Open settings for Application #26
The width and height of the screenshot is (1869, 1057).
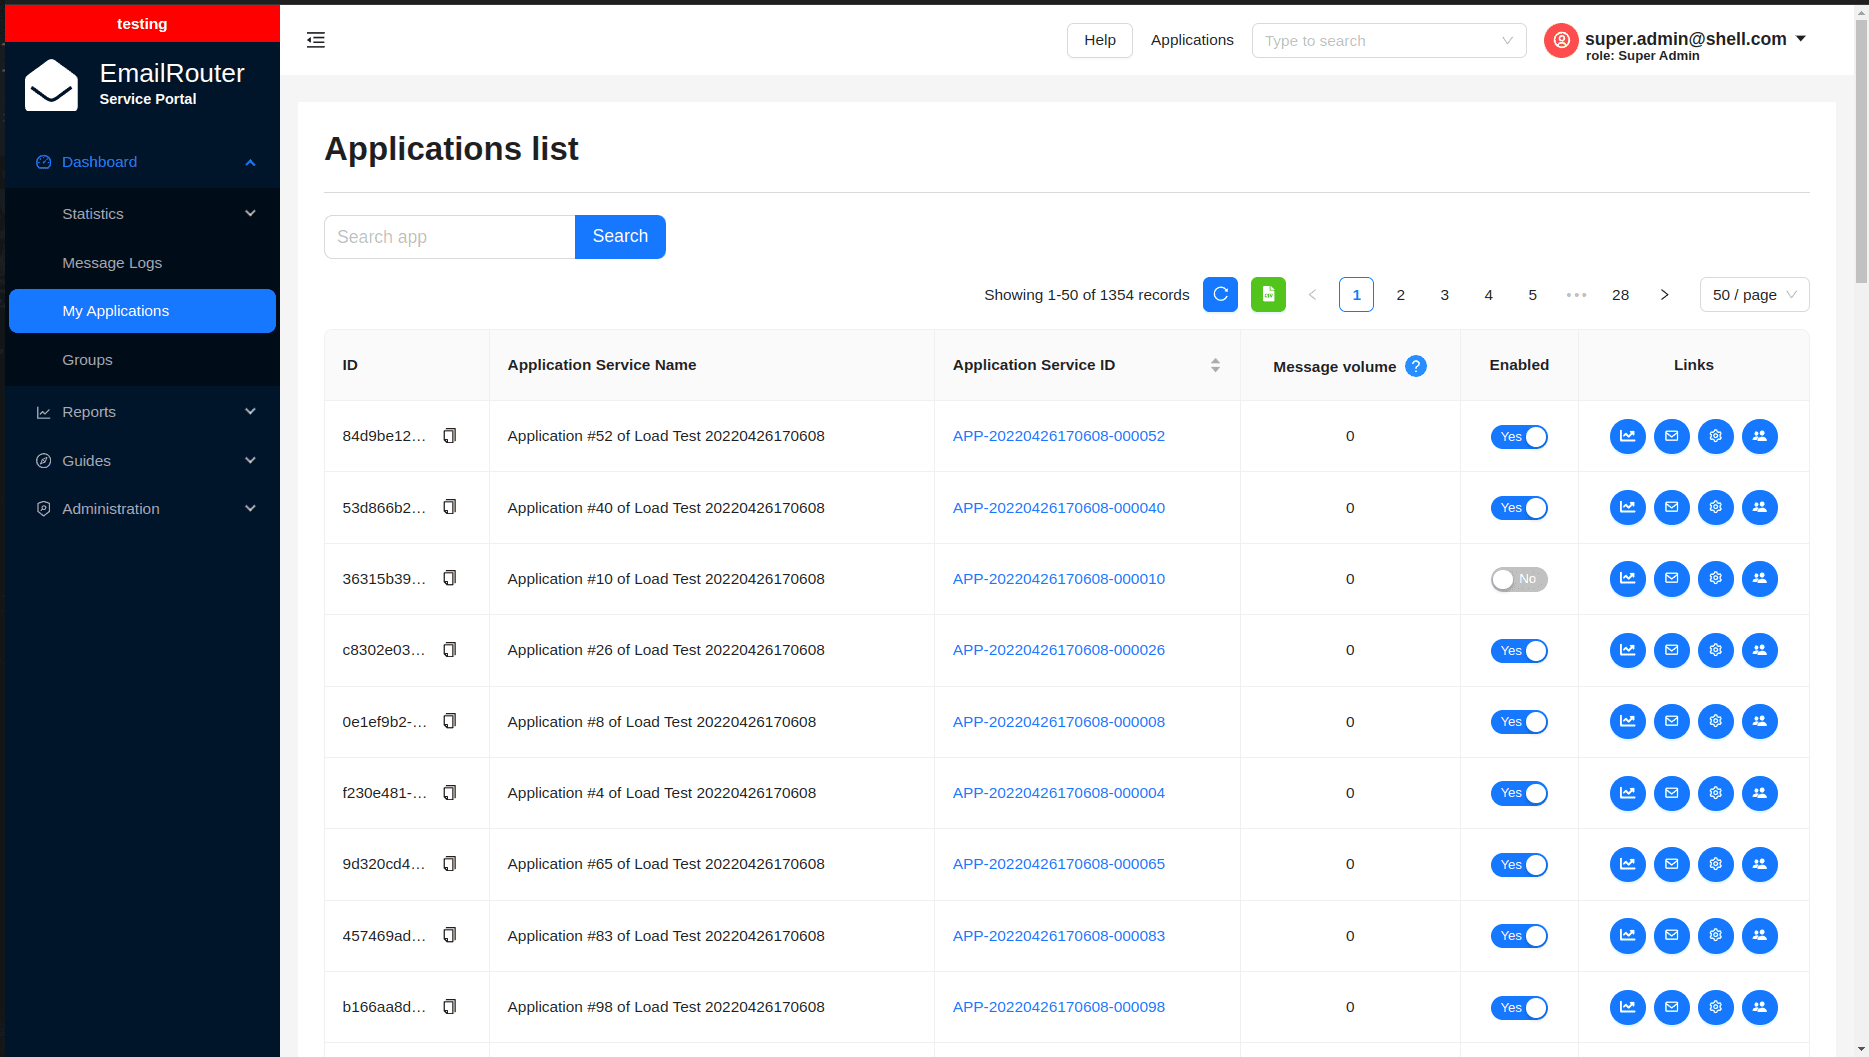(x=1715, y=650)
